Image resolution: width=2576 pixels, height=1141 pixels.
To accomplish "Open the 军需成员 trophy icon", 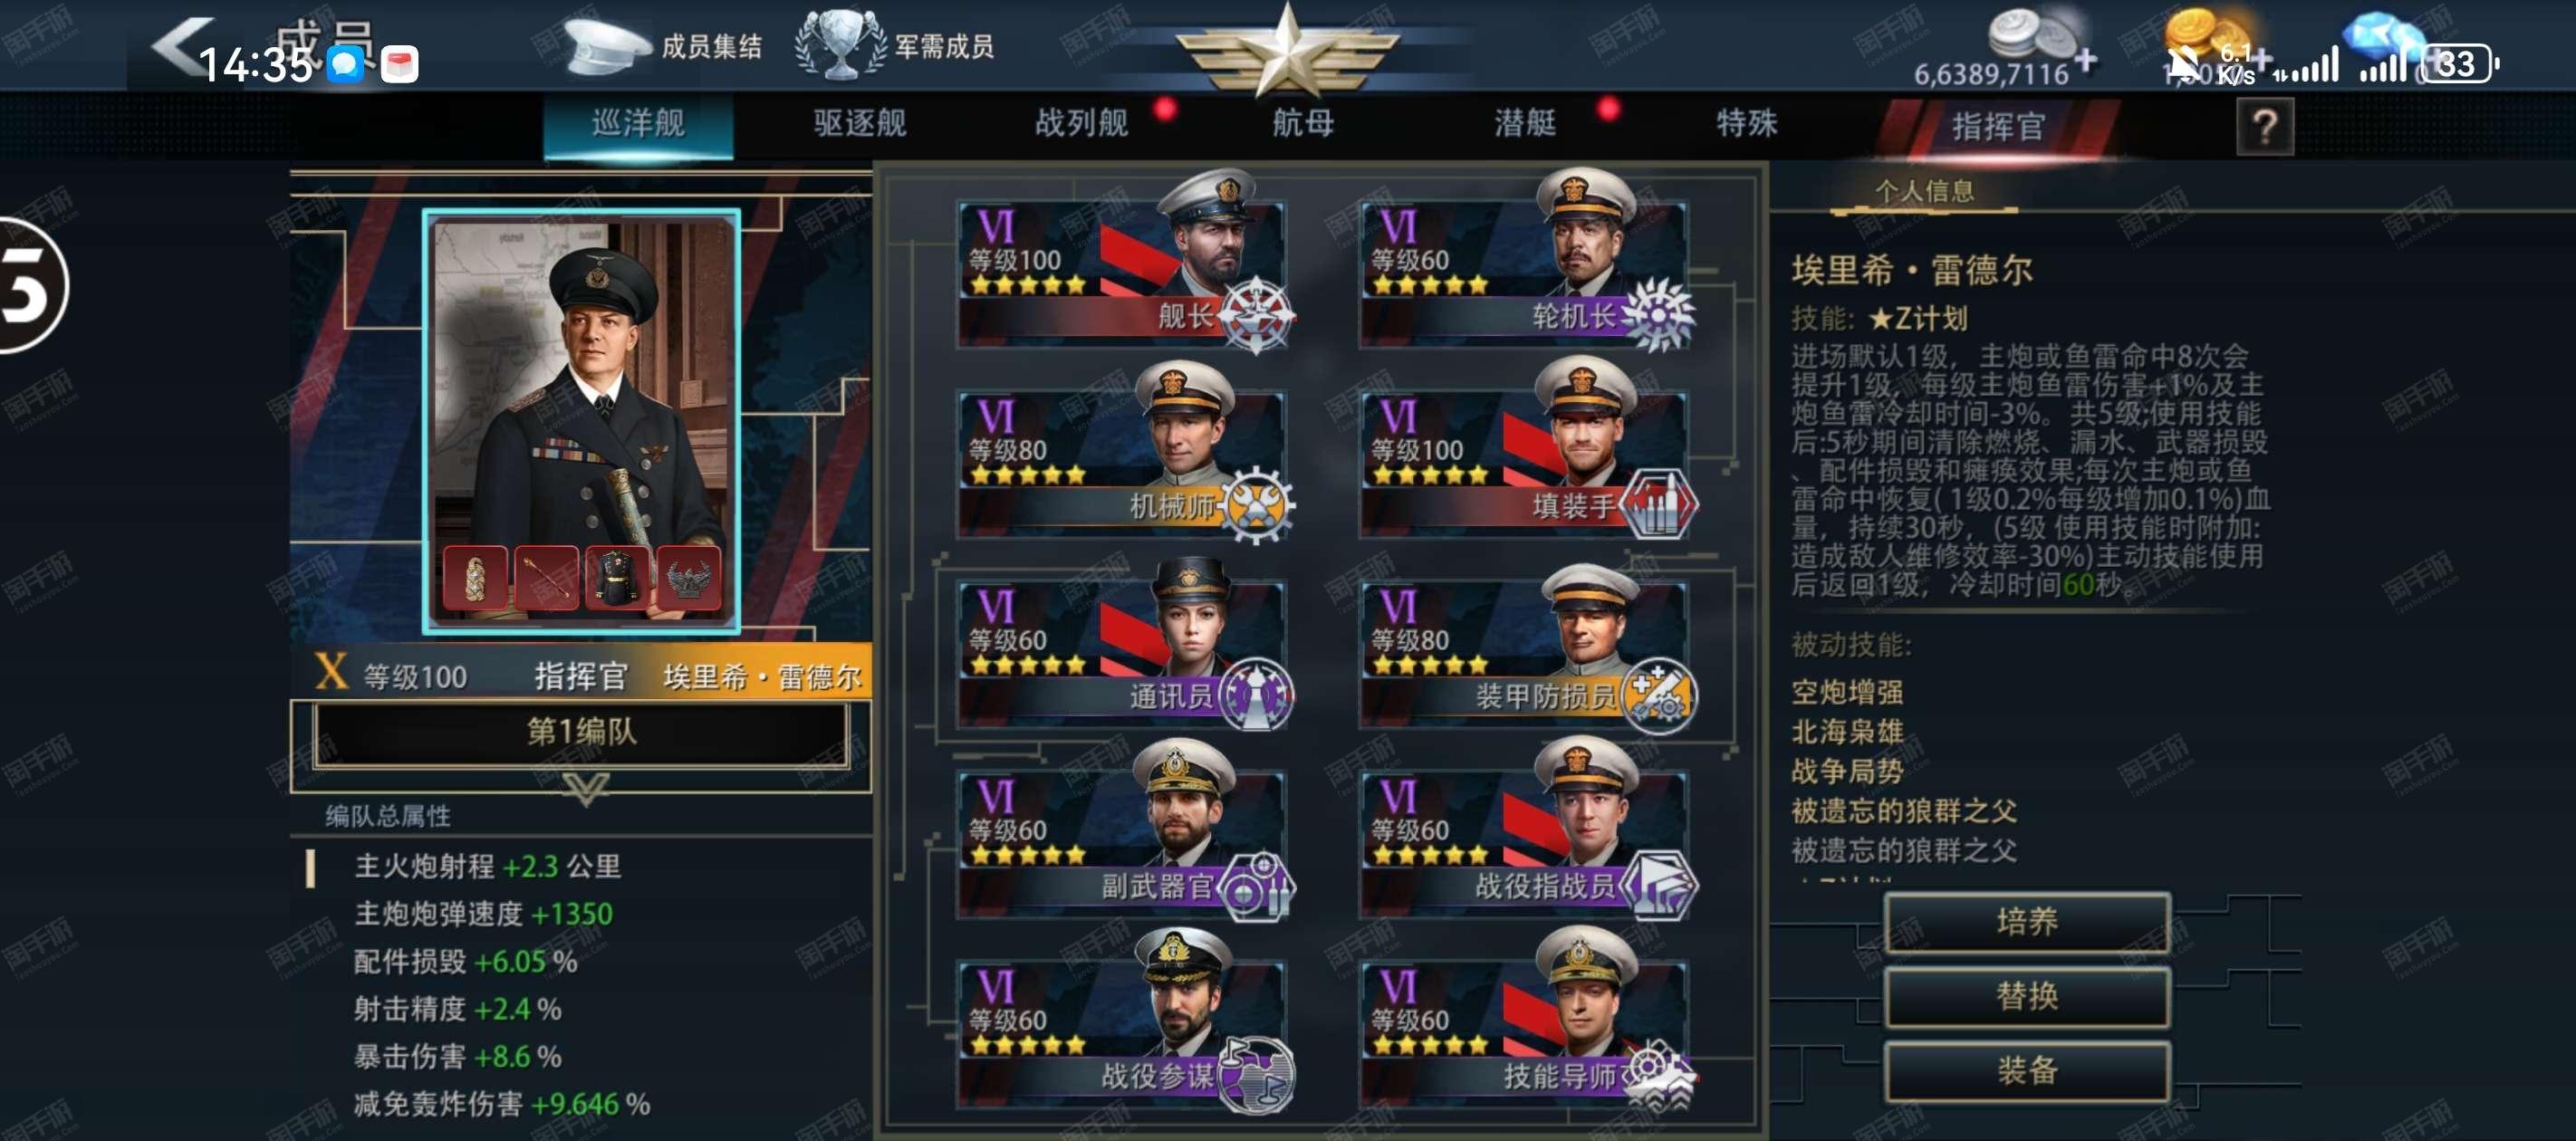I will [840, 45].
